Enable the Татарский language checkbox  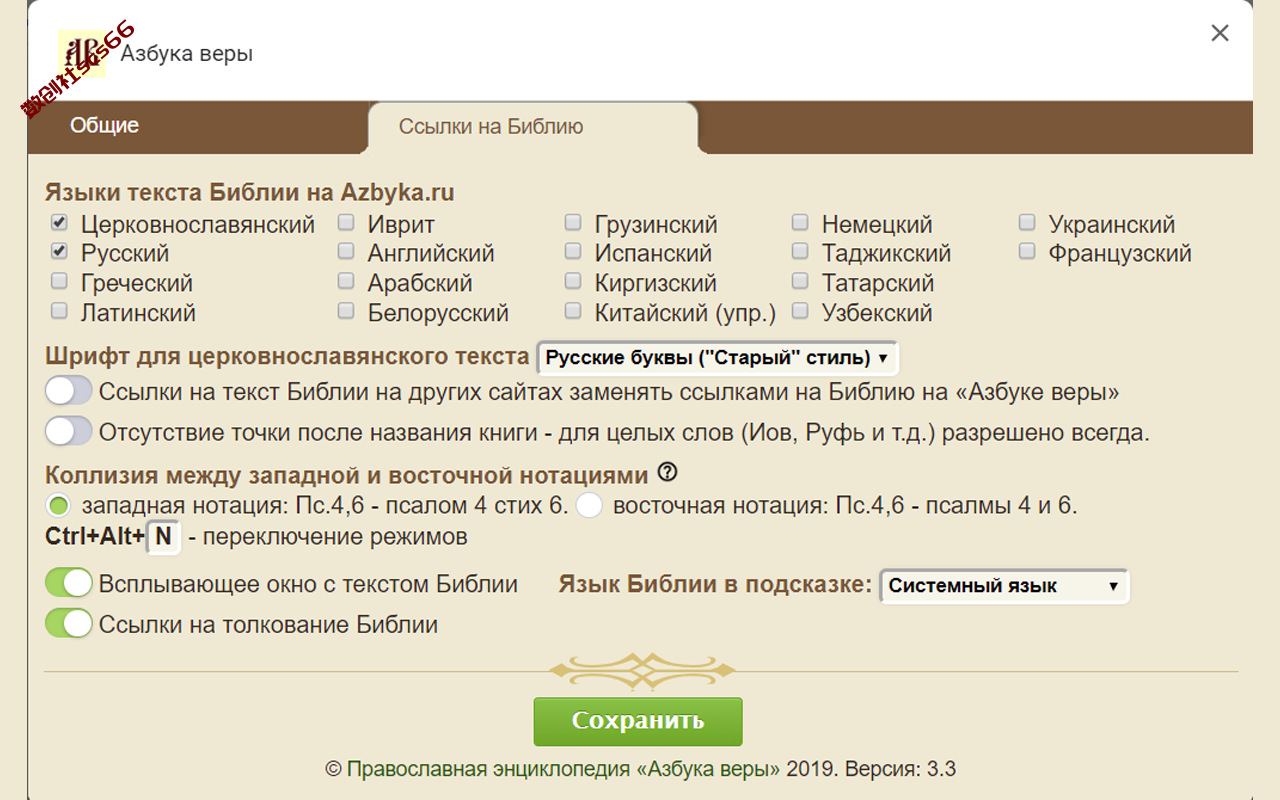click(800, 281)
